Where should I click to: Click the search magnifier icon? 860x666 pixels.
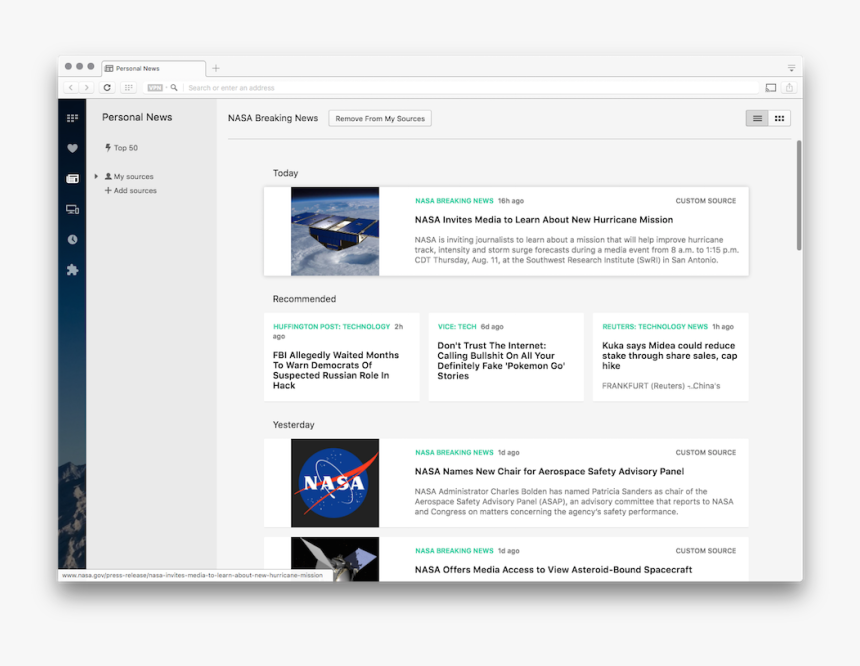click(x=174, y=87)
